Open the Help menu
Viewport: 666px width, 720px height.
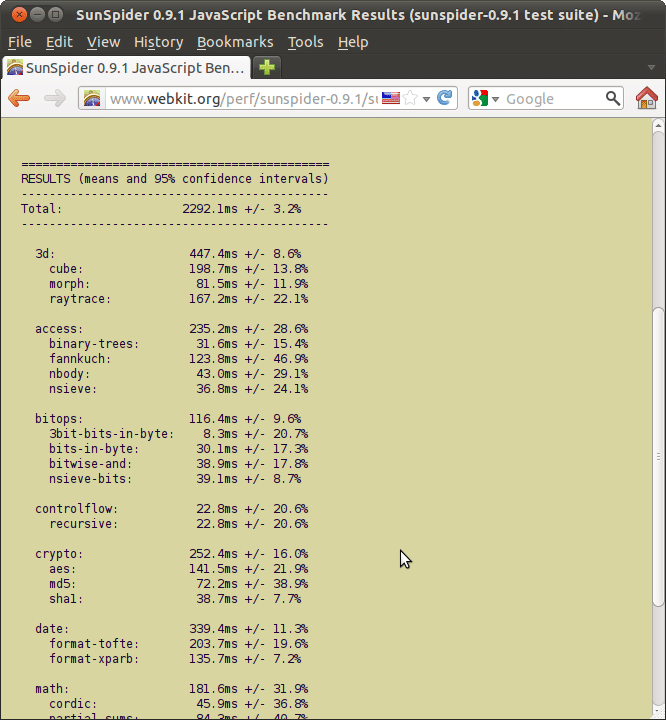pyautogui.click(x=353, y=42)
